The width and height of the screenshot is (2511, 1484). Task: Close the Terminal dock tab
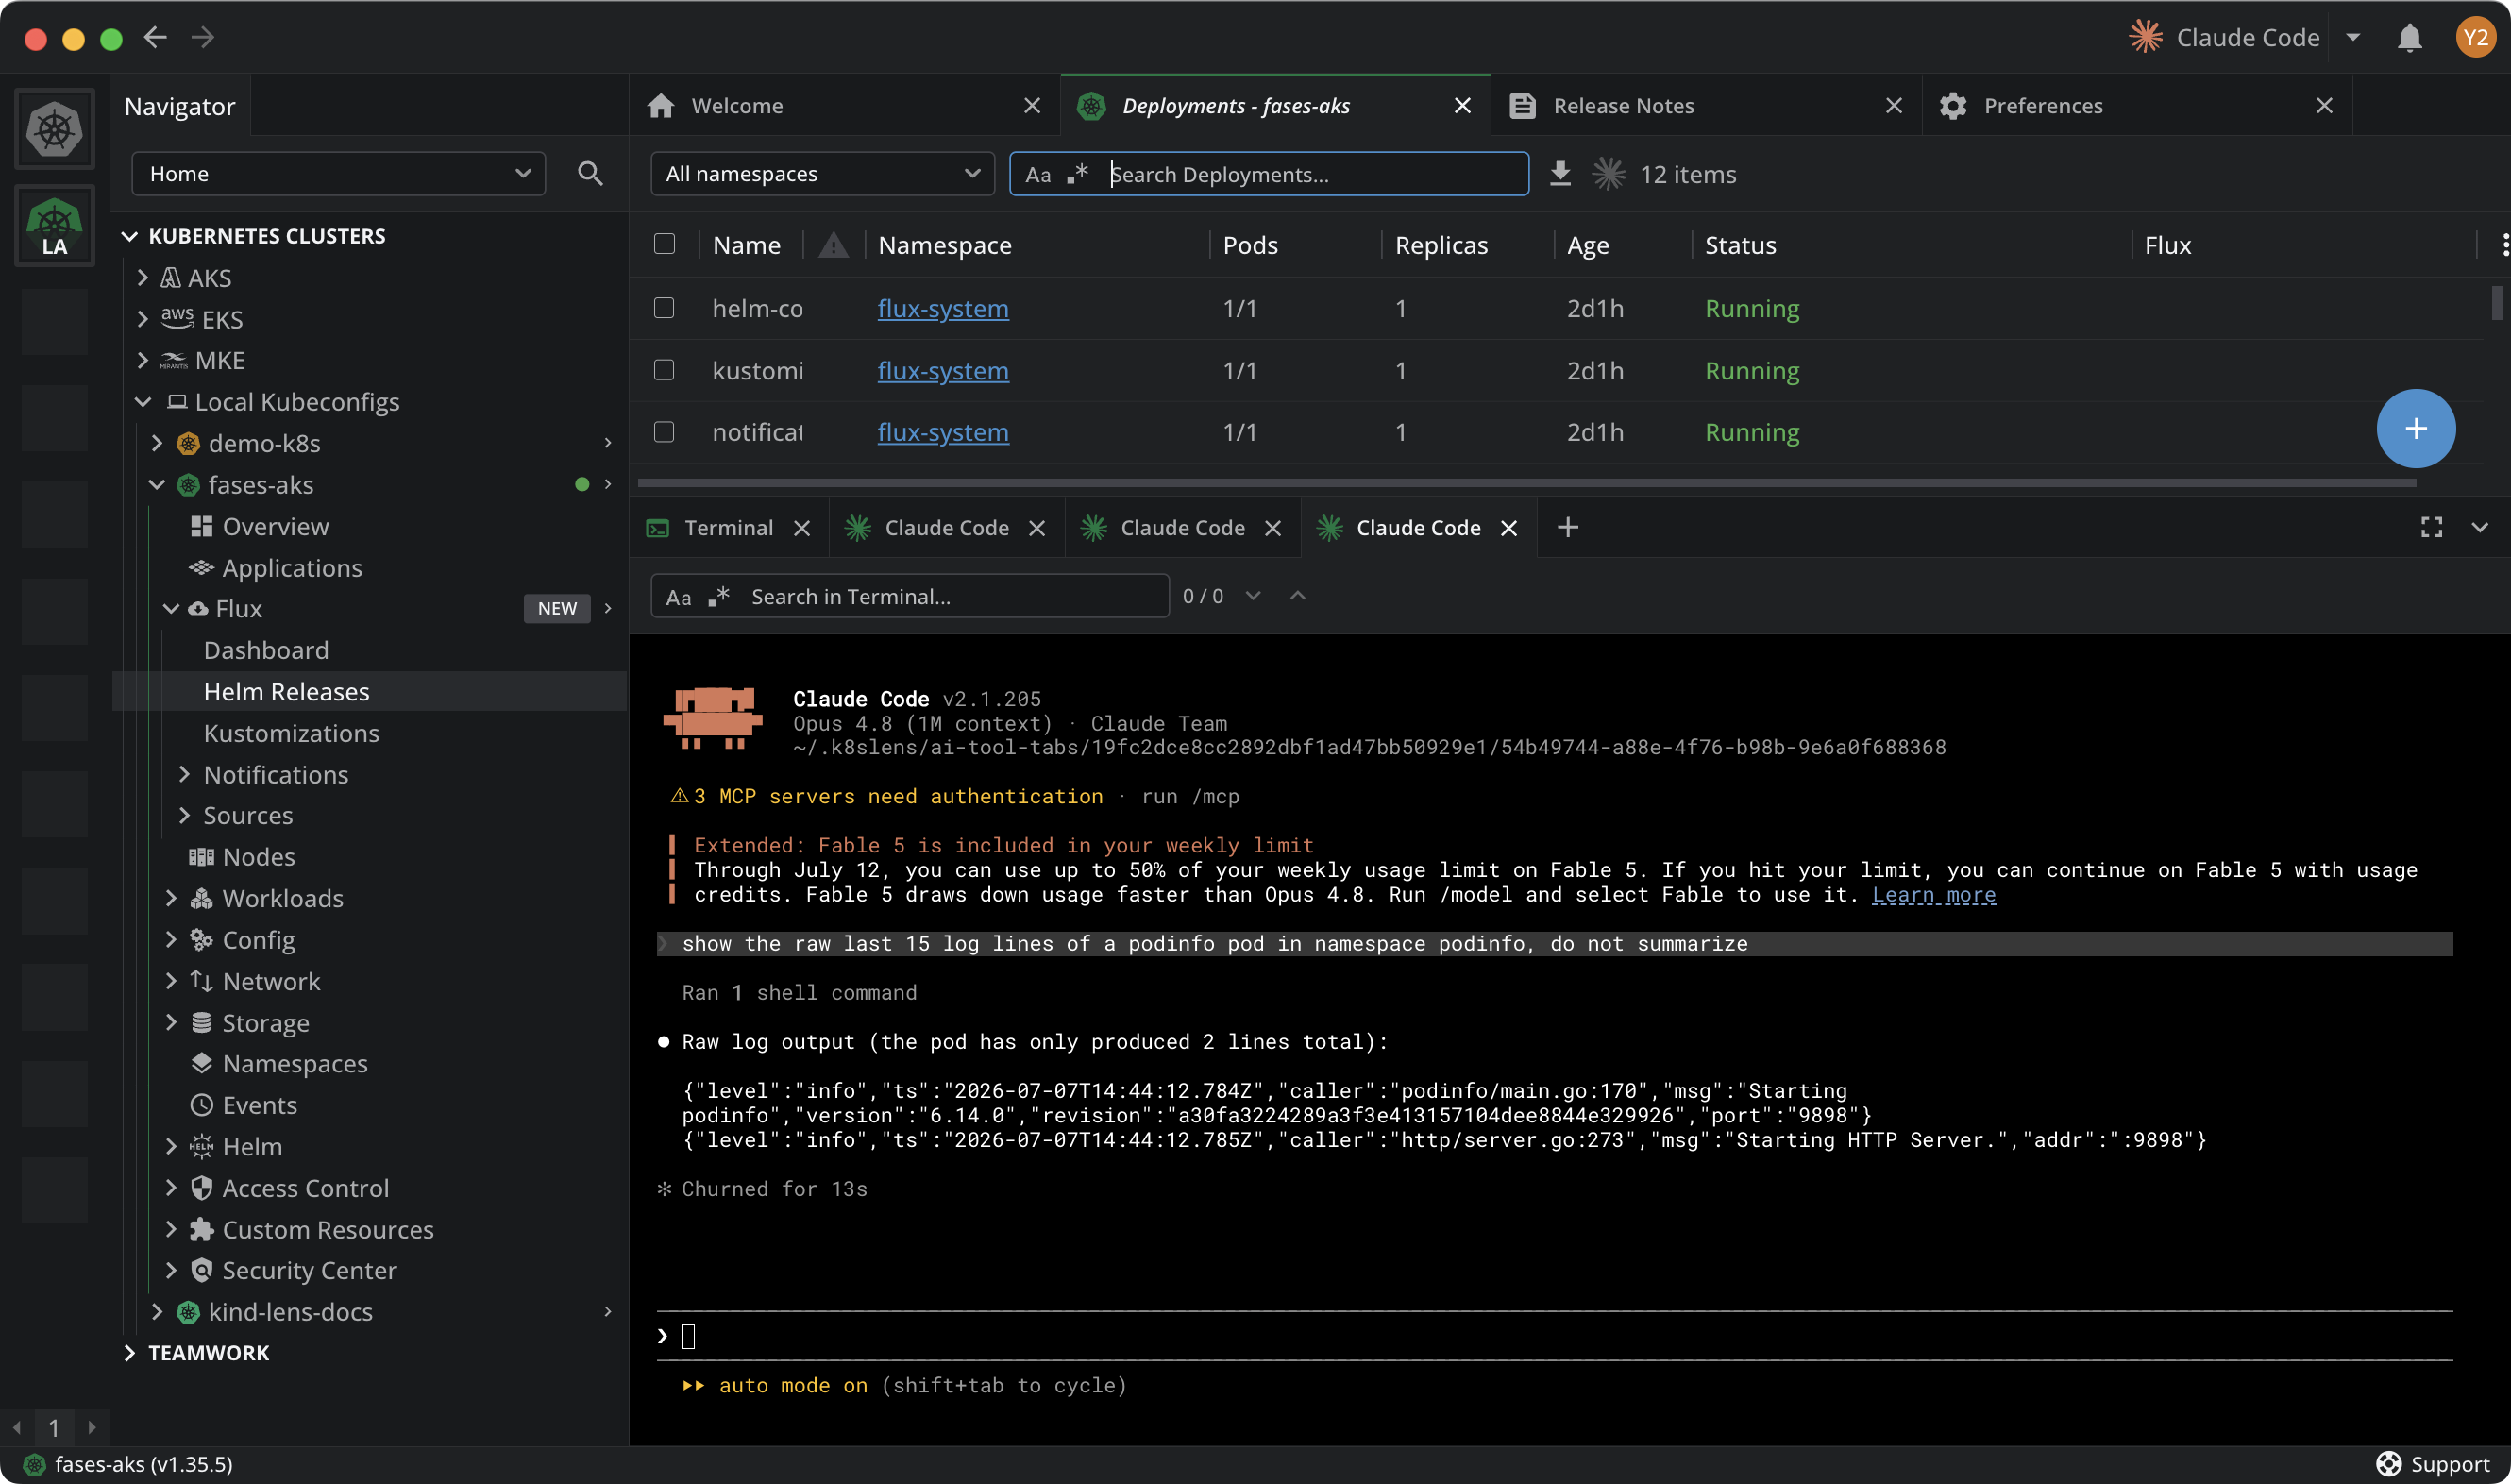click(801, 528)
